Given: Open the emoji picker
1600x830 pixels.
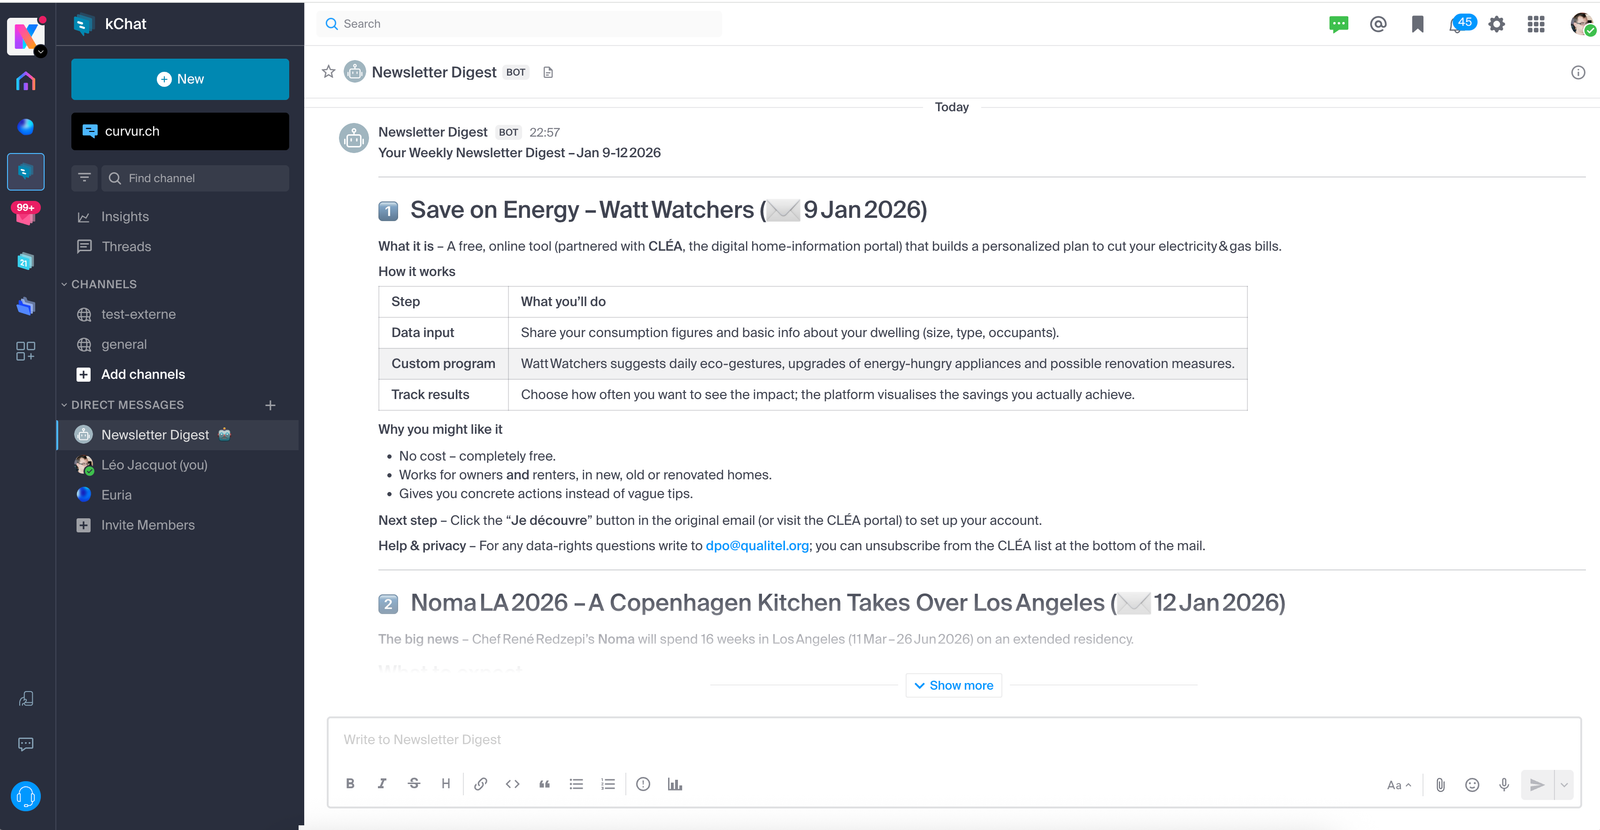Looking at the screenshot, I should [x=1472, y=785].
